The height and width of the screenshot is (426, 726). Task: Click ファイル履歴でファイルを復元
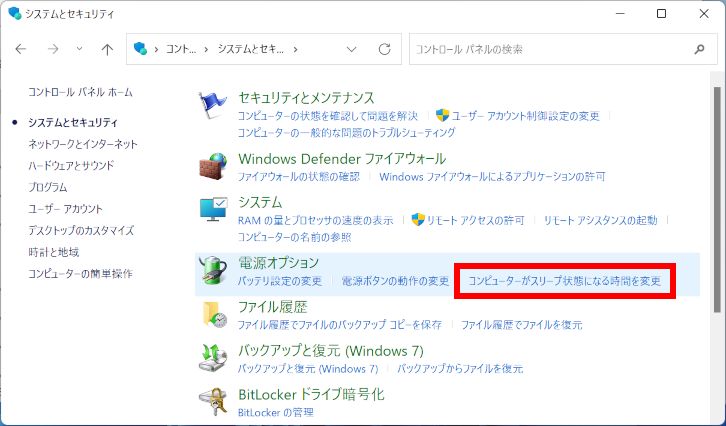coord(522,325)
